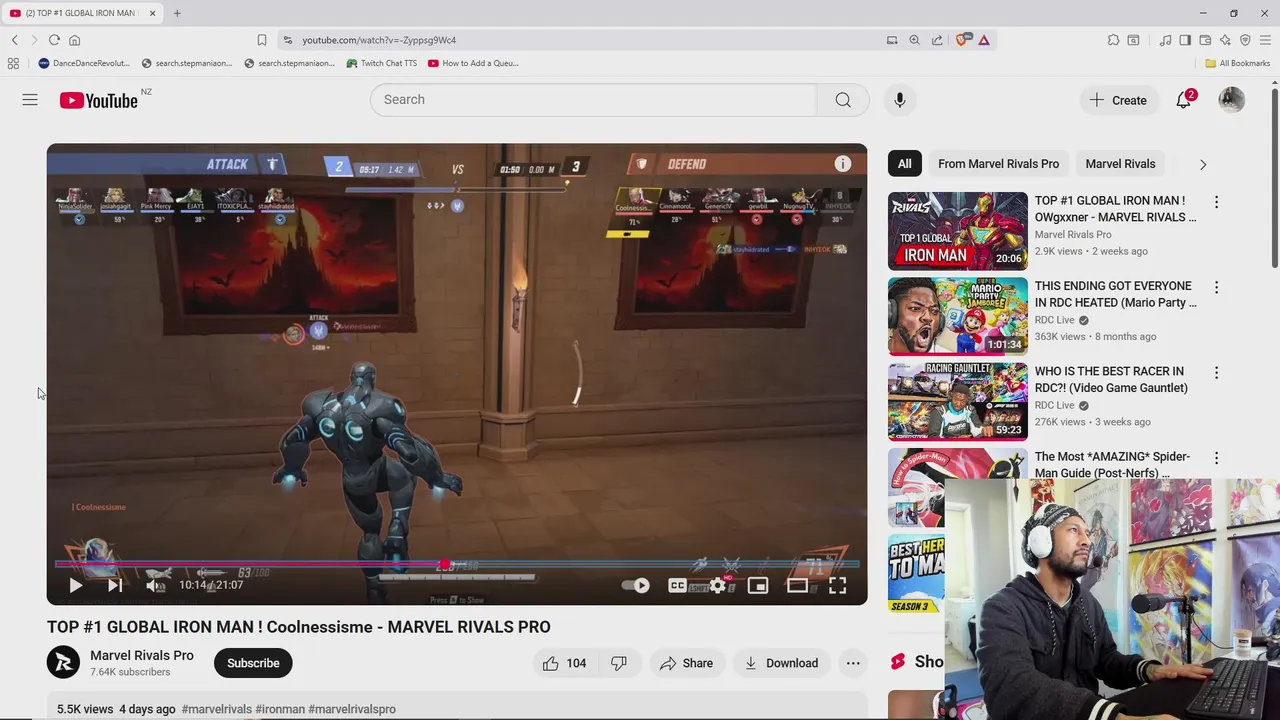Viewport: 1280px width, 720px height.
Task: Open the Mario Party Jamboree video thumbnail
Action: click(x=958, y=316)
